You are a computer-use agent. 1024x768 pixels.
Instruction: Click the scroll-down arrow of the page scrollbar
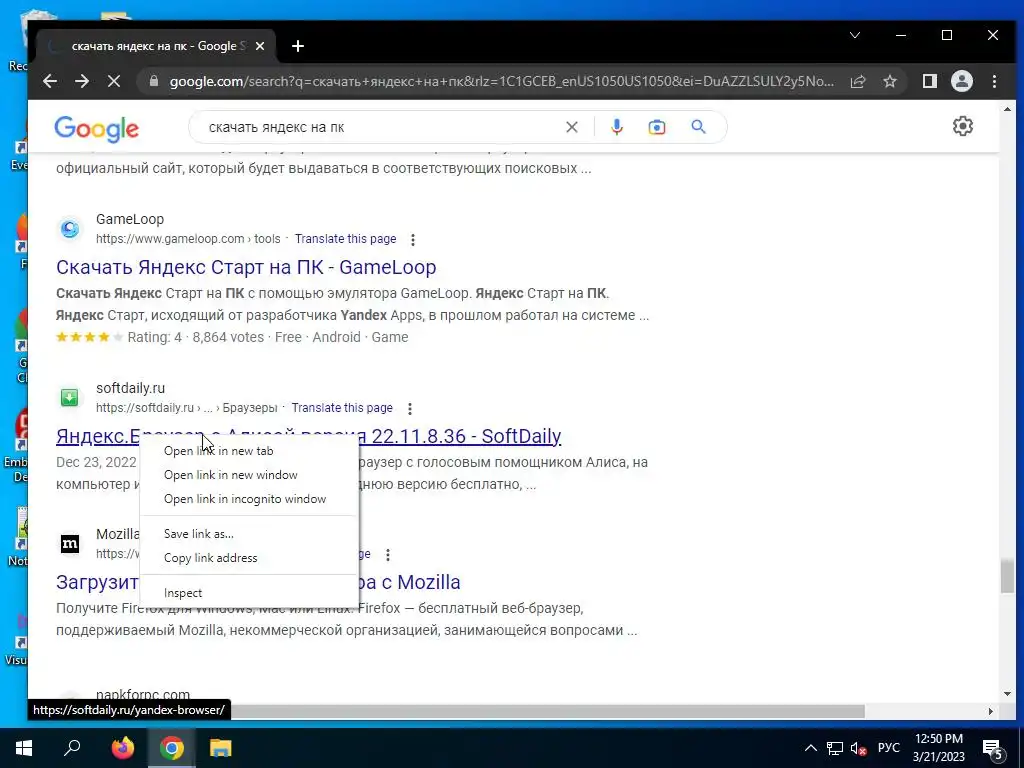1007,694
